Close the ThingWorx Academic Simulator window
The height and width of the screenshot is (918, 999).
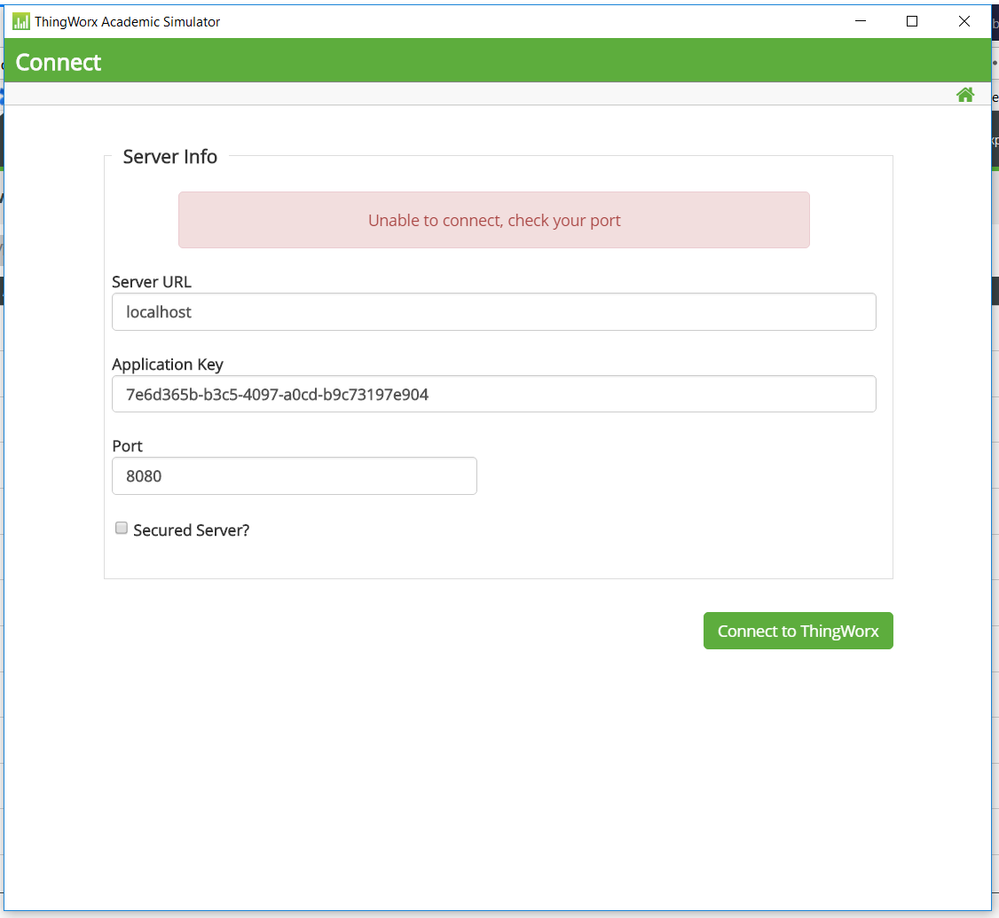tap(964, 22)
